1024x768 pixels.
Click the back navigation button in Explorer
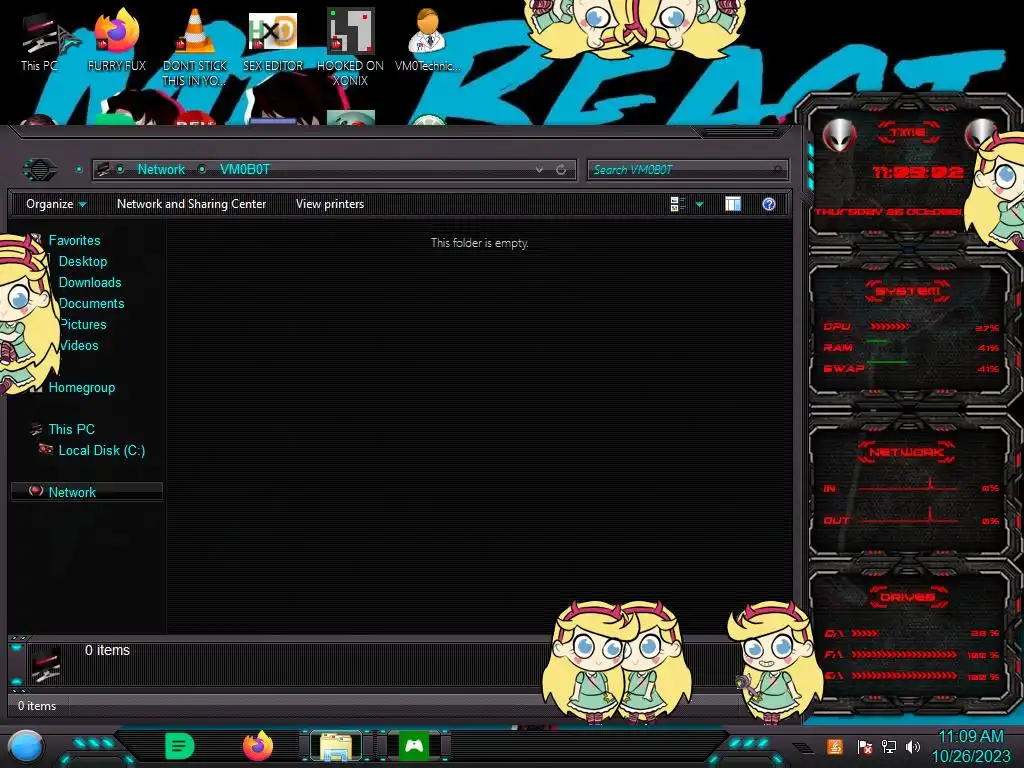pos(40,170)
